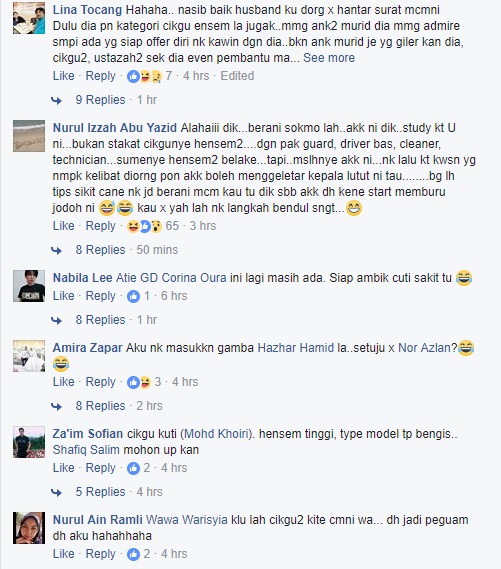
Task: Open Mohd Khoiri's tagged profile link
Action: tap(217, 434)
